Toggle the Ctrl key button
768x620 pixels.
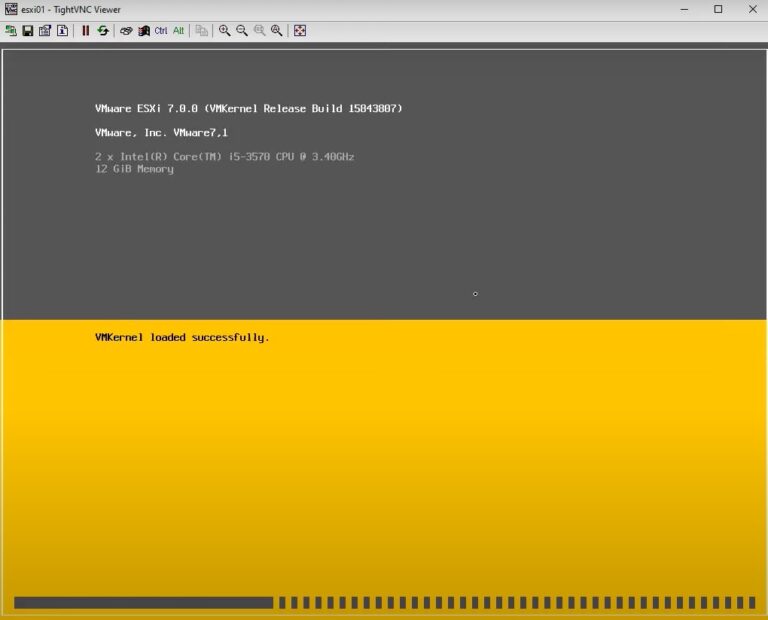pos(161,31)
